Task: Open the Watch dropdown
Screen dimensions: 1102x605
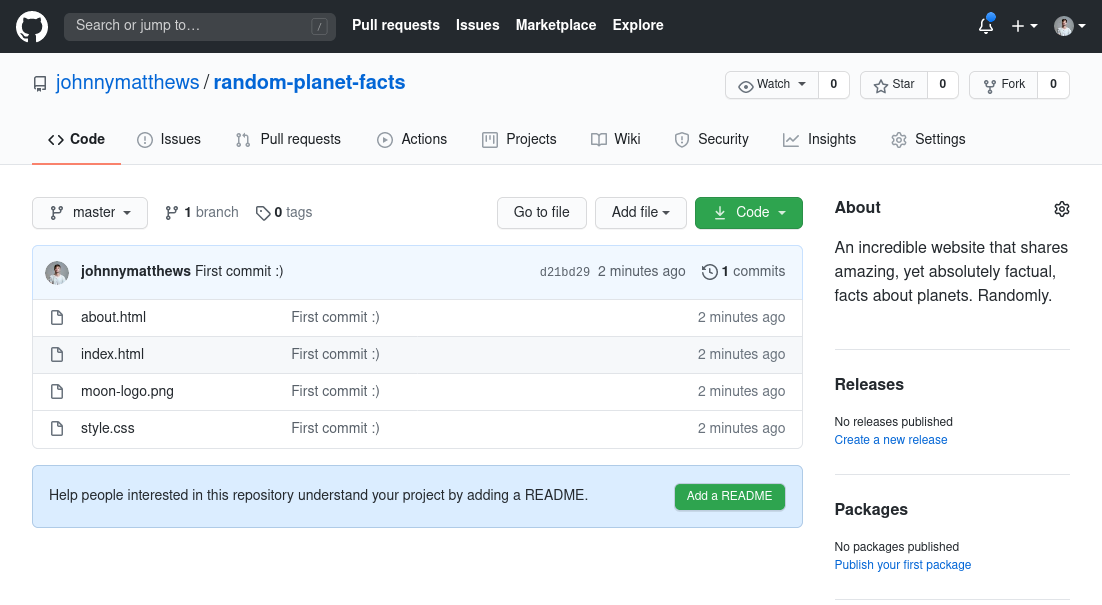Action: (x=772, y=84)
